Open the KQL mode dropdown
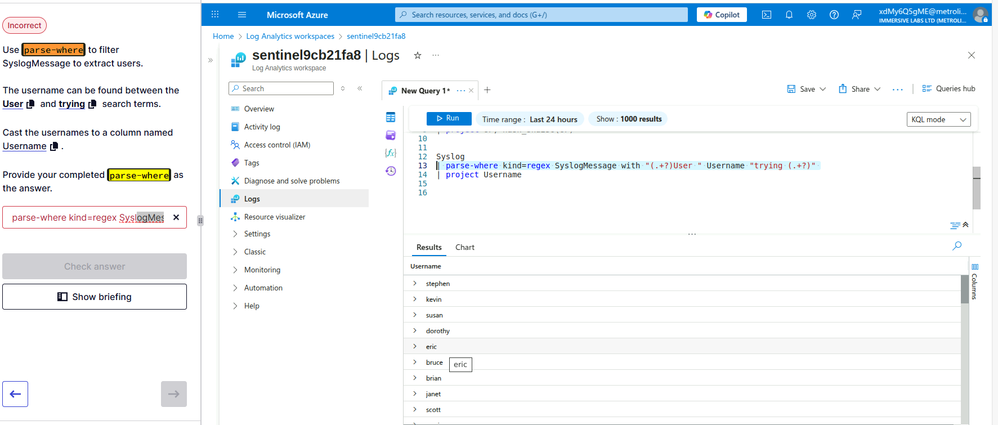Screen dimensions: 998x425 coord(938,119)
